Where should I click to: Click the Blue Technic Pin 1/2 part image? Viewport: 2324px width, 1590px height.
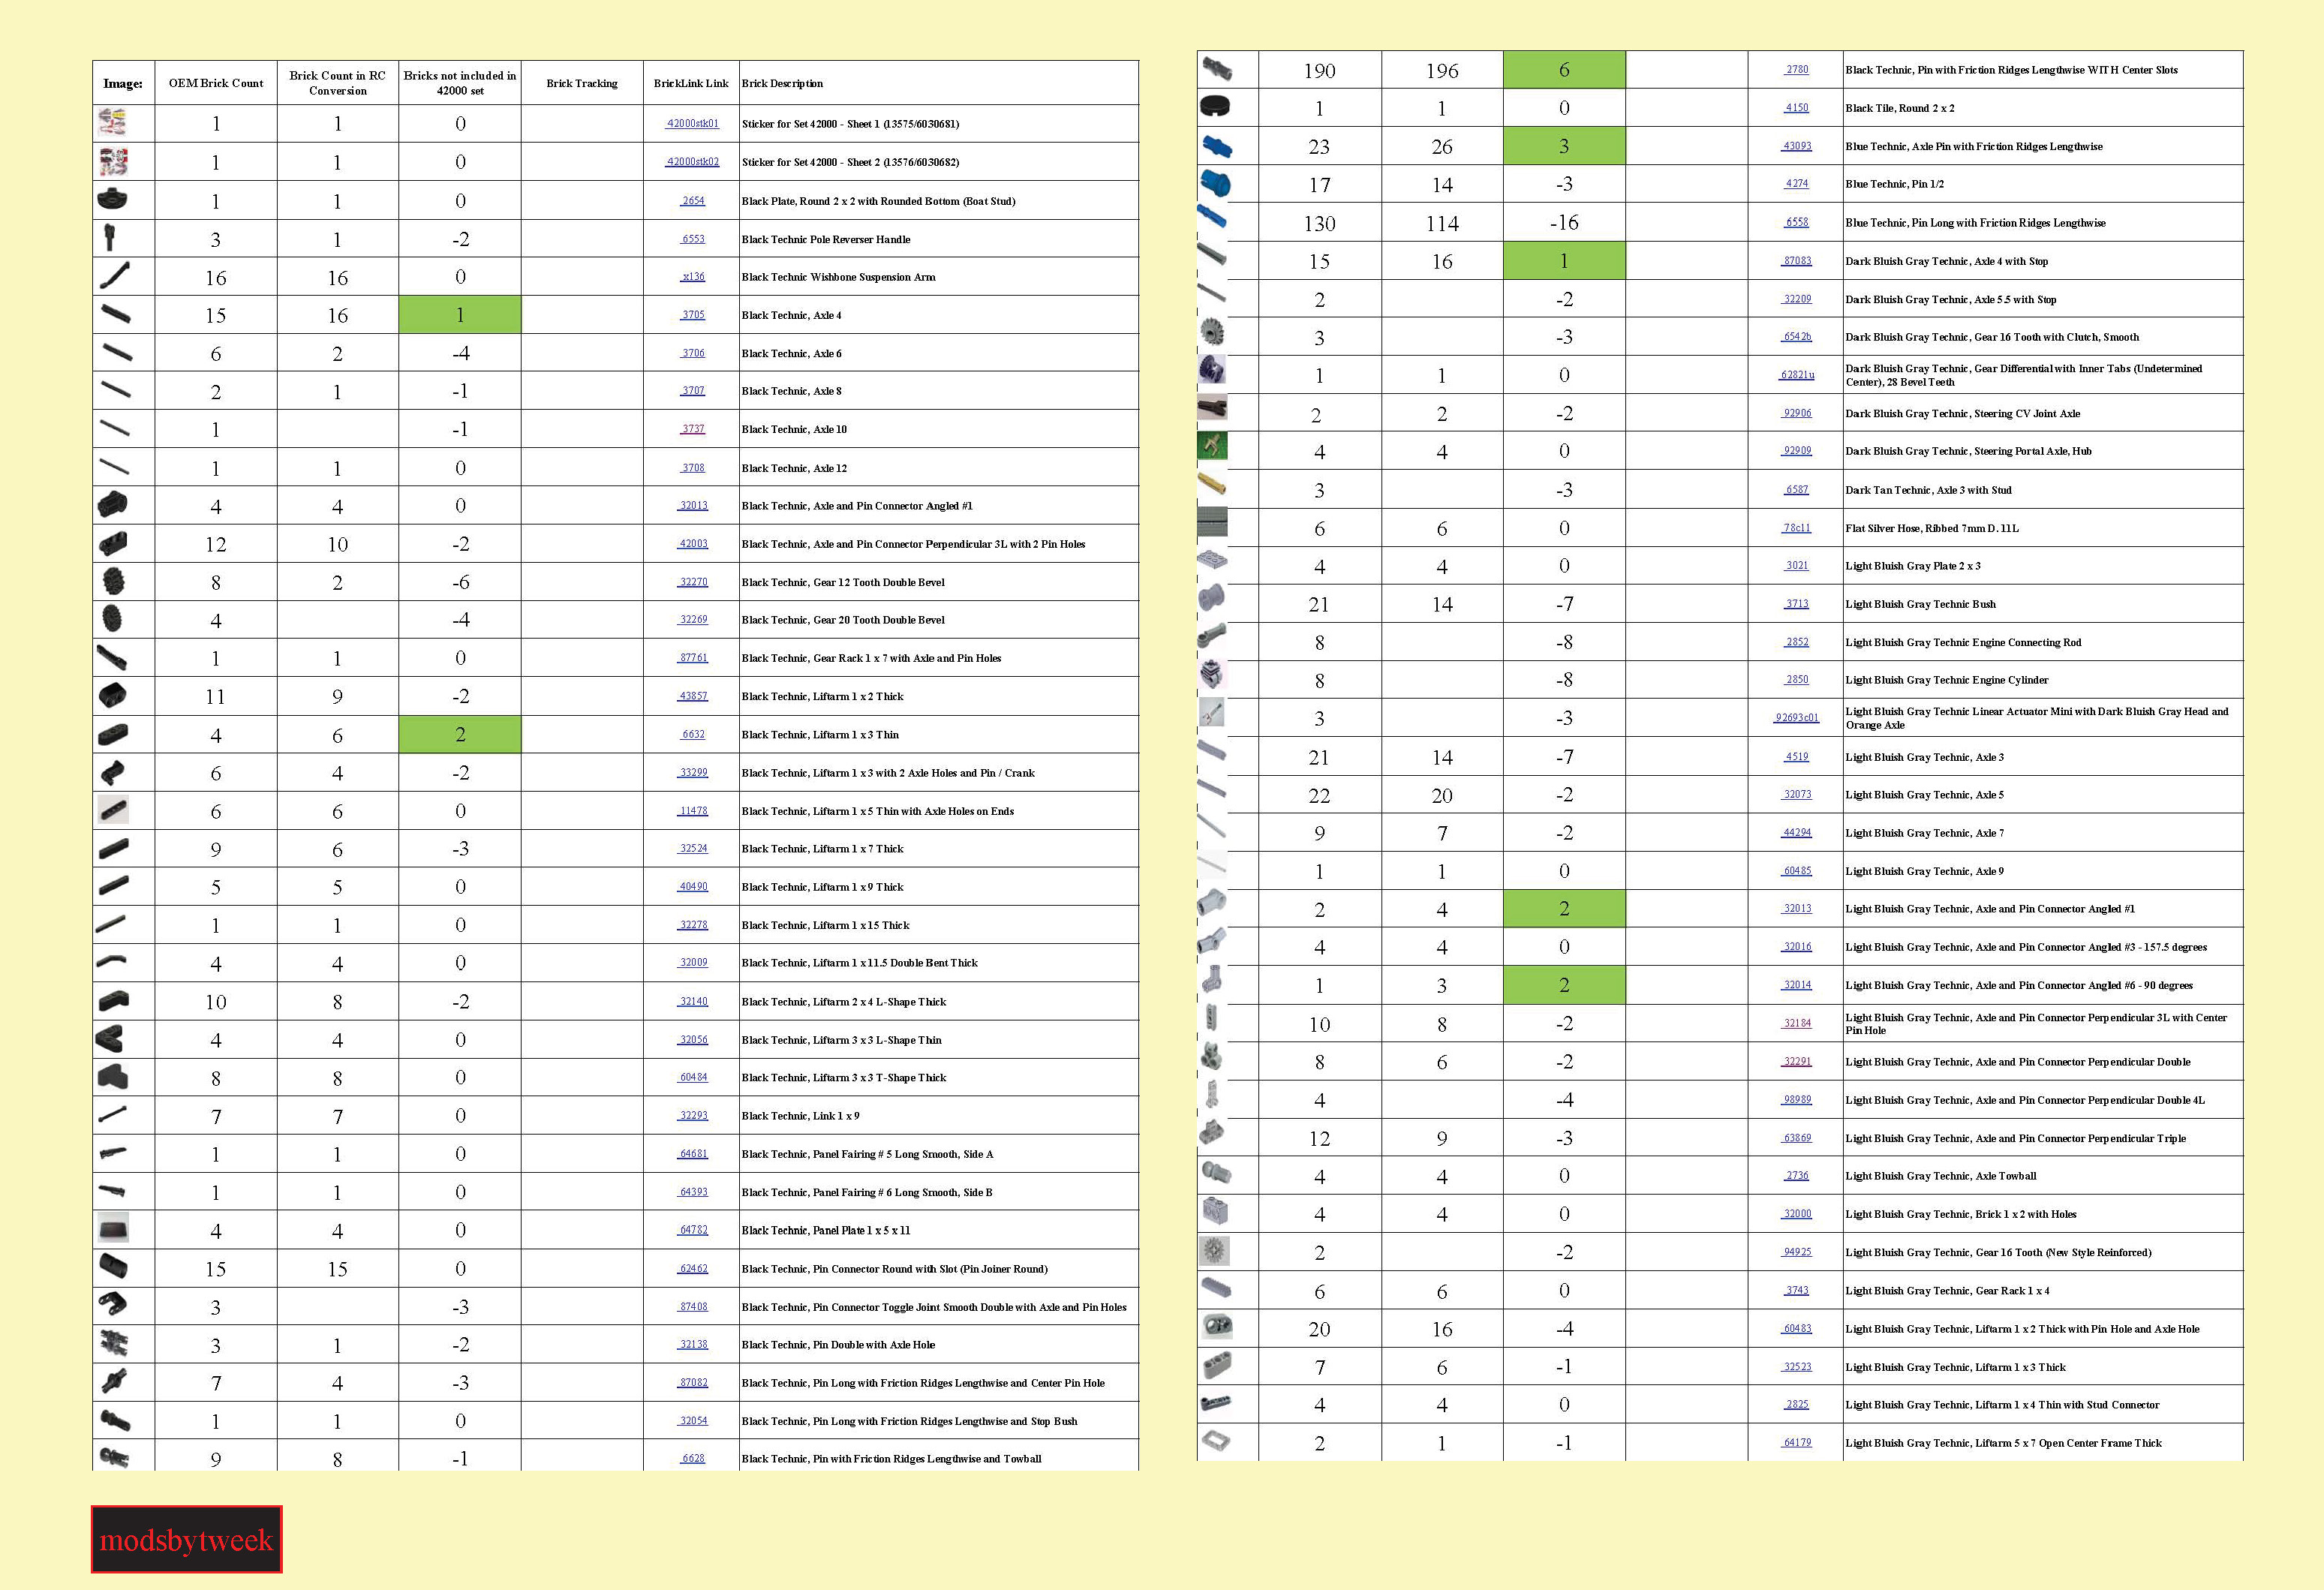1213,184
